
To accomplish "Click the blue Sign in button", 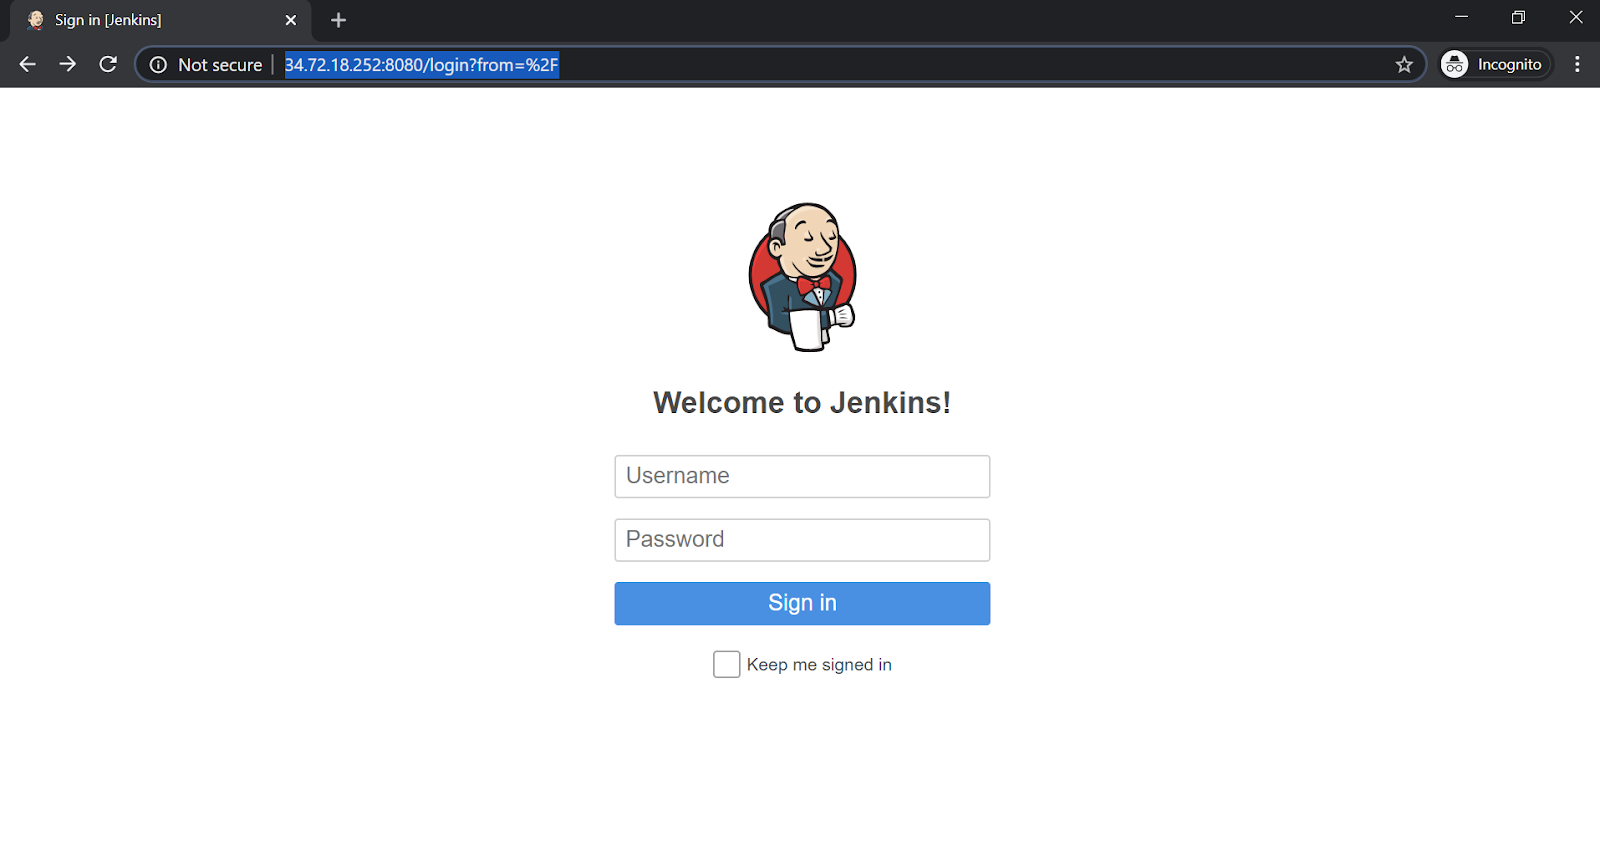I will pos(802,603).
